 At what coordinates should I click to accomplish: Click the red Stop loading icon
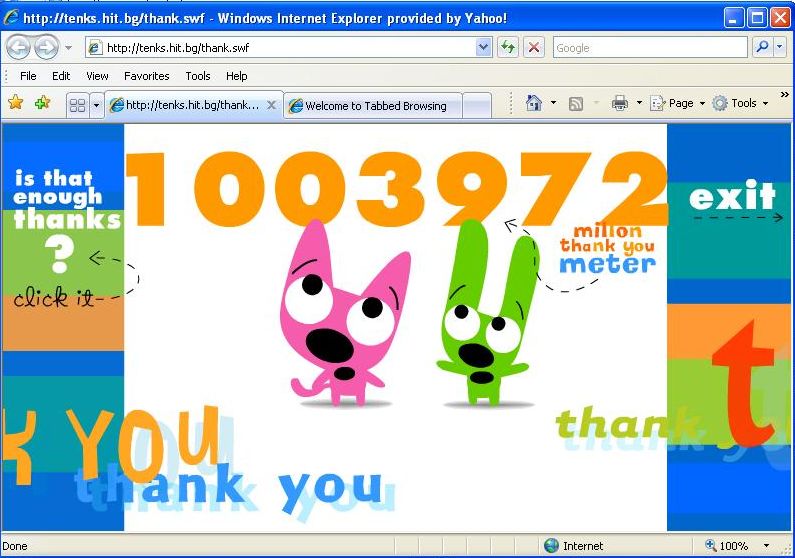534,48
